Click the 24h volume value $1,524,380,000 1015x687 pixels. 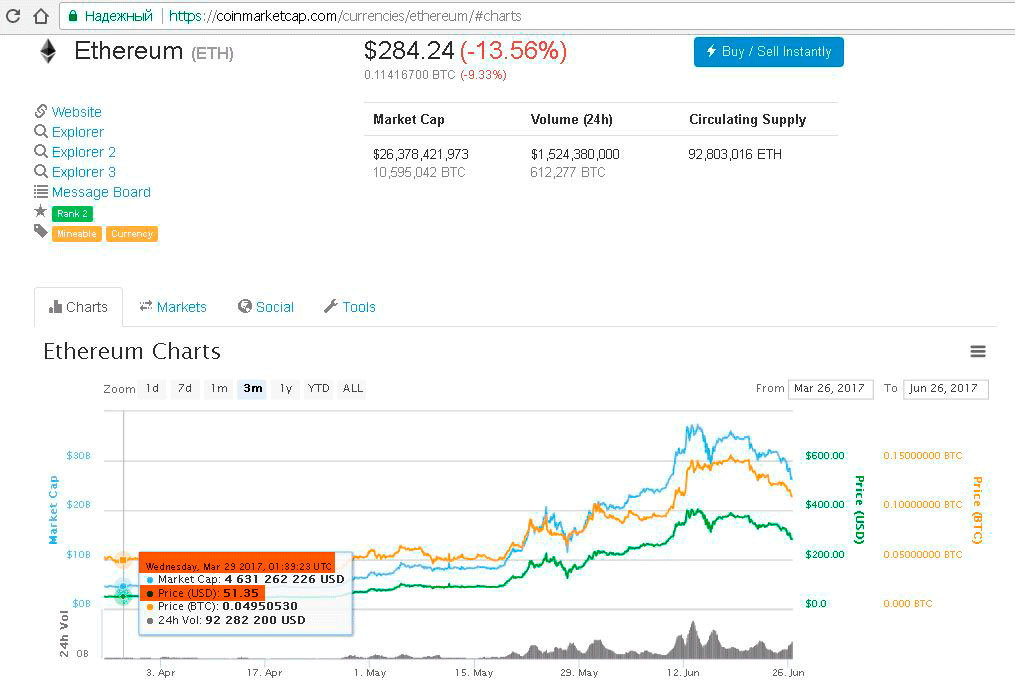click(x=575, y=154)
